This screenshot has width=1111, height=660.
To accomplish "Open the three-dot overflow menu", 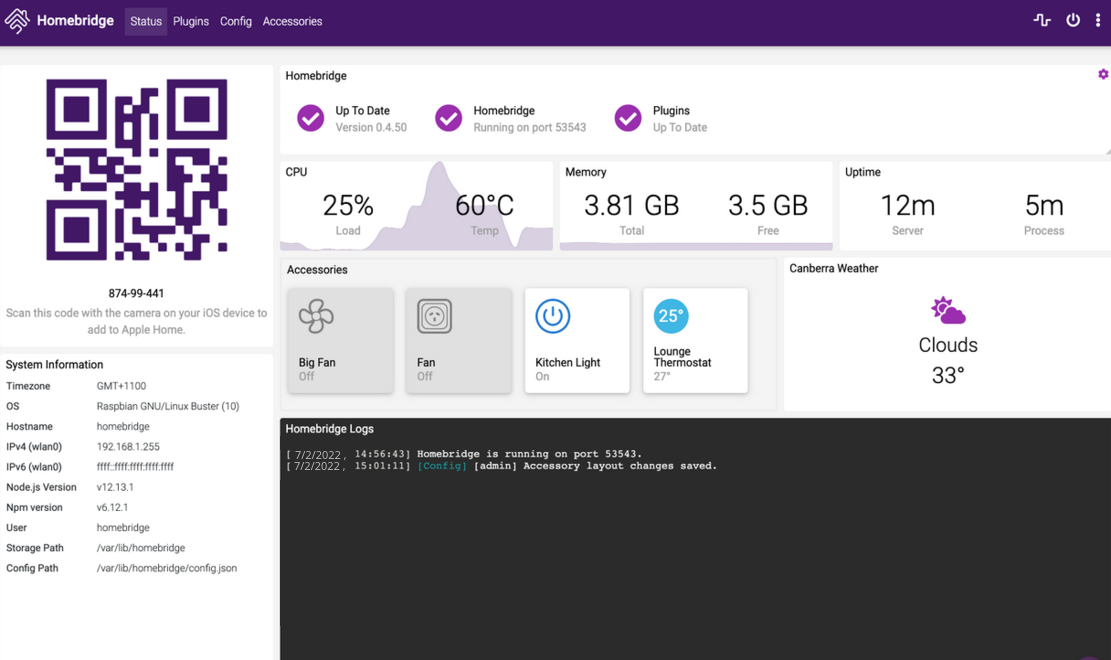I will (x=1098, y=20).
